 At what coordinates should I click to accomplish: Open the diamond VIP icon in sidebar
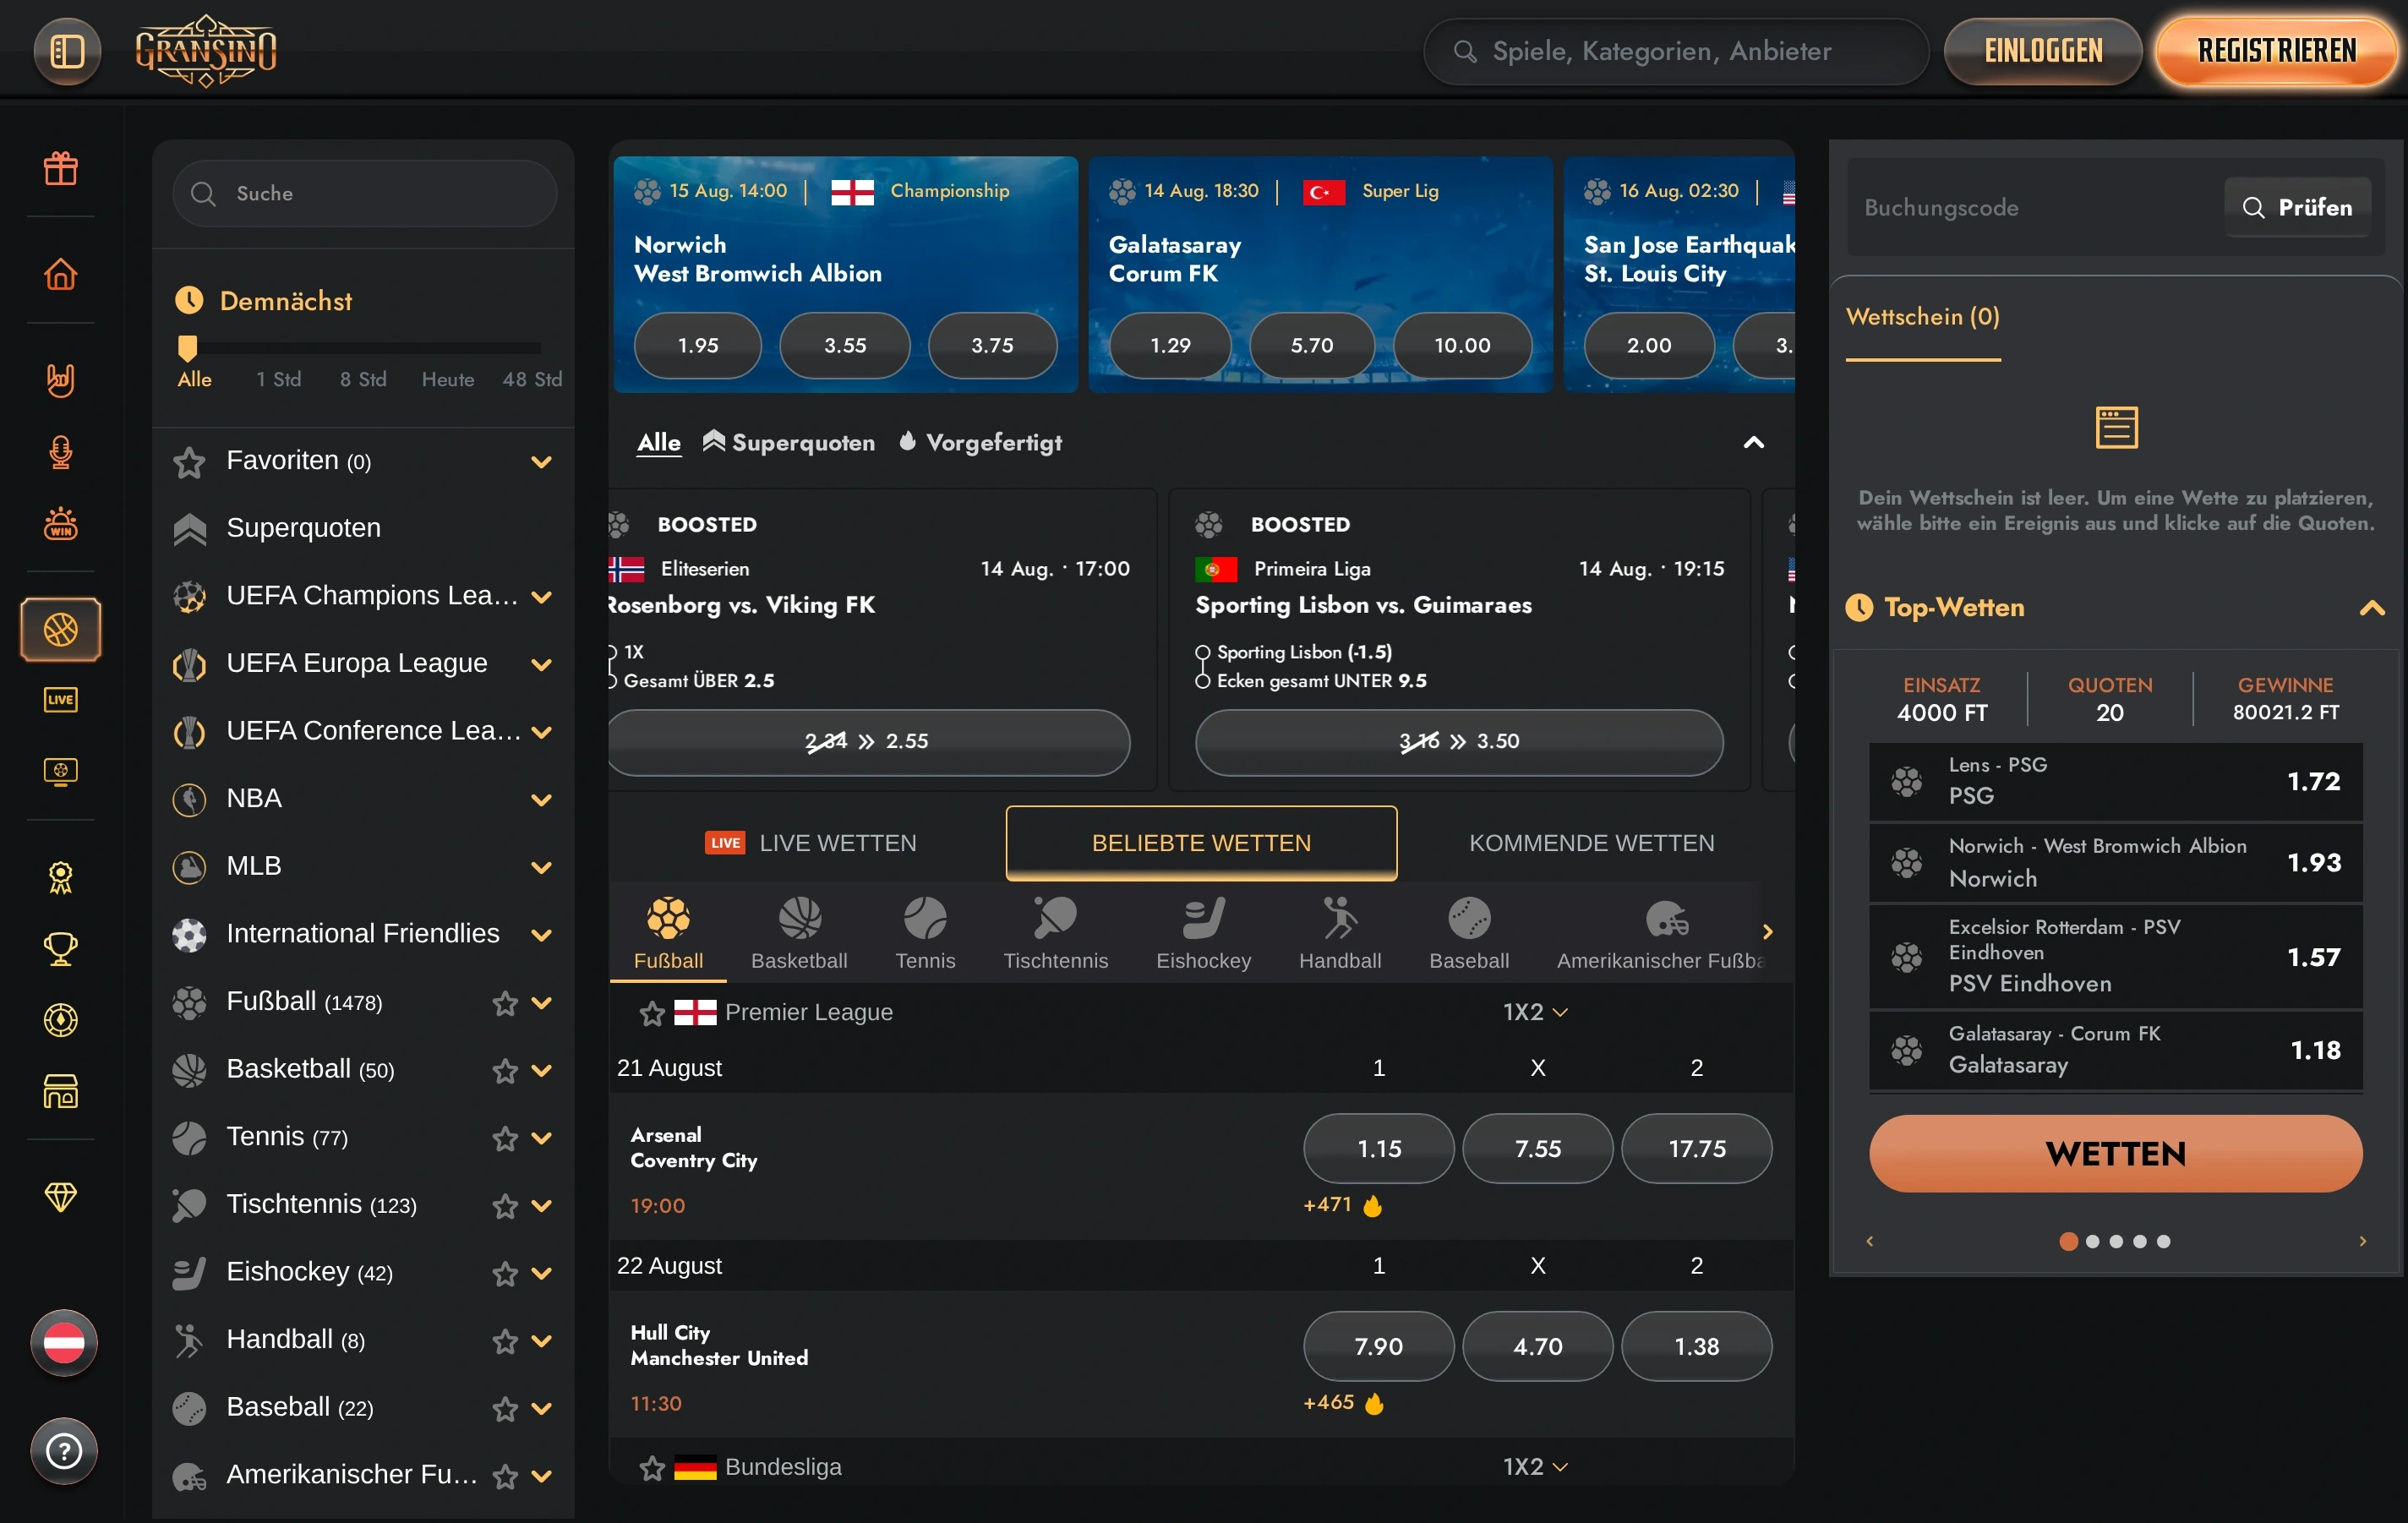61,1196
